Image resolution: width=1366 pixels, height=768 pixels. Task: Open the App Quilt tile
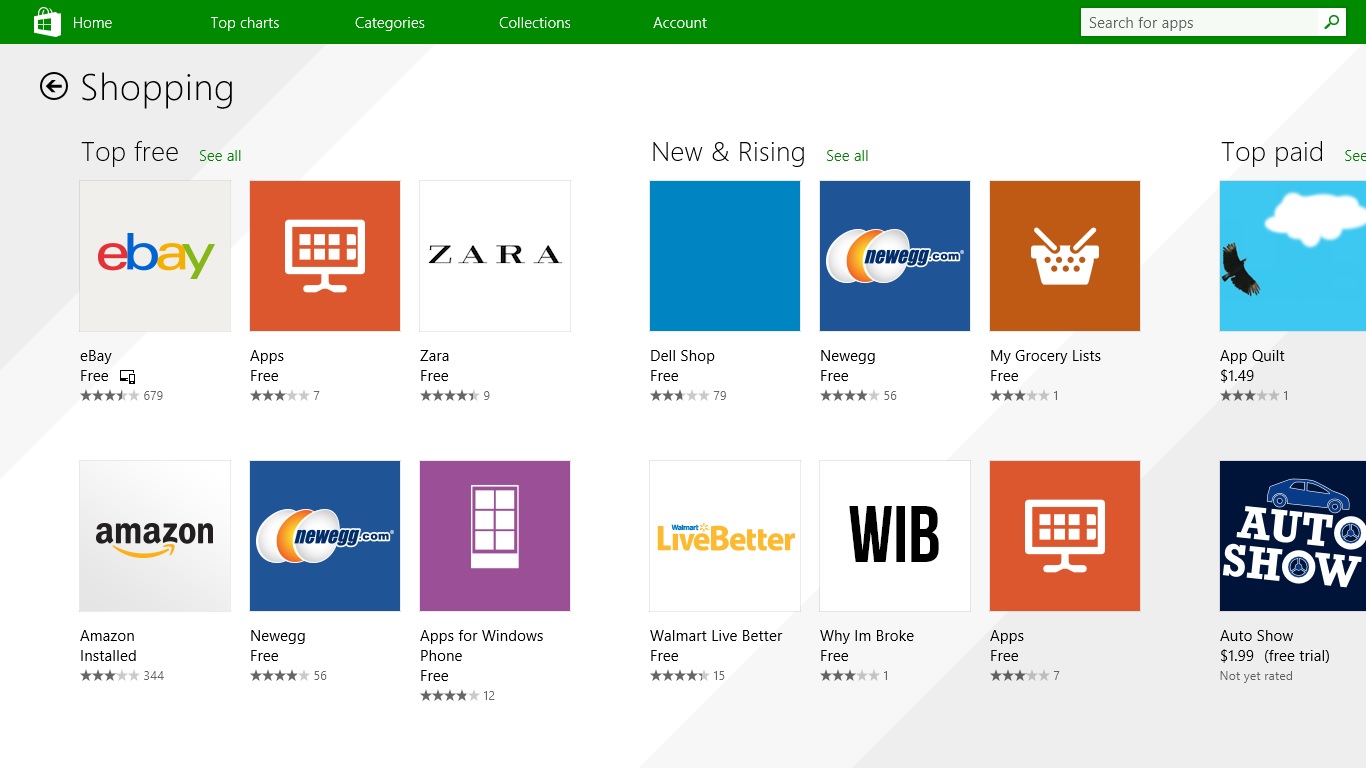1293,256
